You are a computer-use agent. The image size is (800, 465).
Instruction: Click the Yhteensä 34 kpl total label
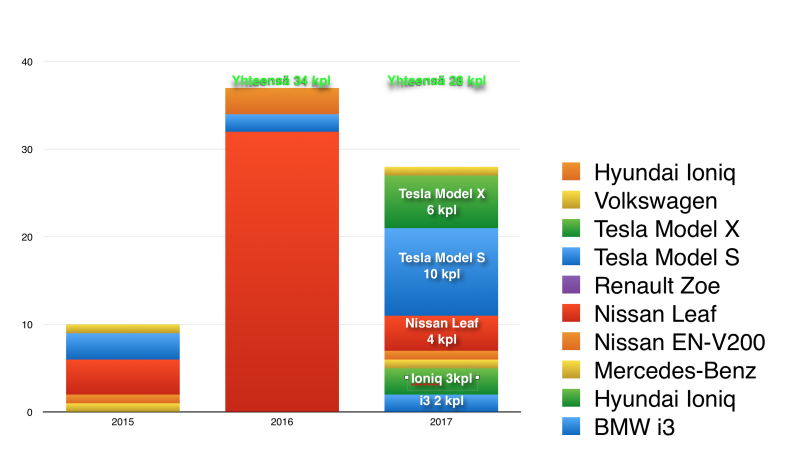pyautogui.click(x=281, y=81)
